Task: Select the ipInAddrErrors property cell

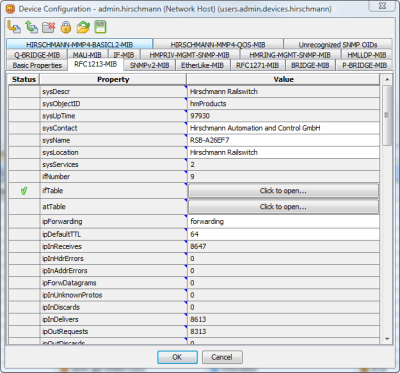Action: coord(113,271)
